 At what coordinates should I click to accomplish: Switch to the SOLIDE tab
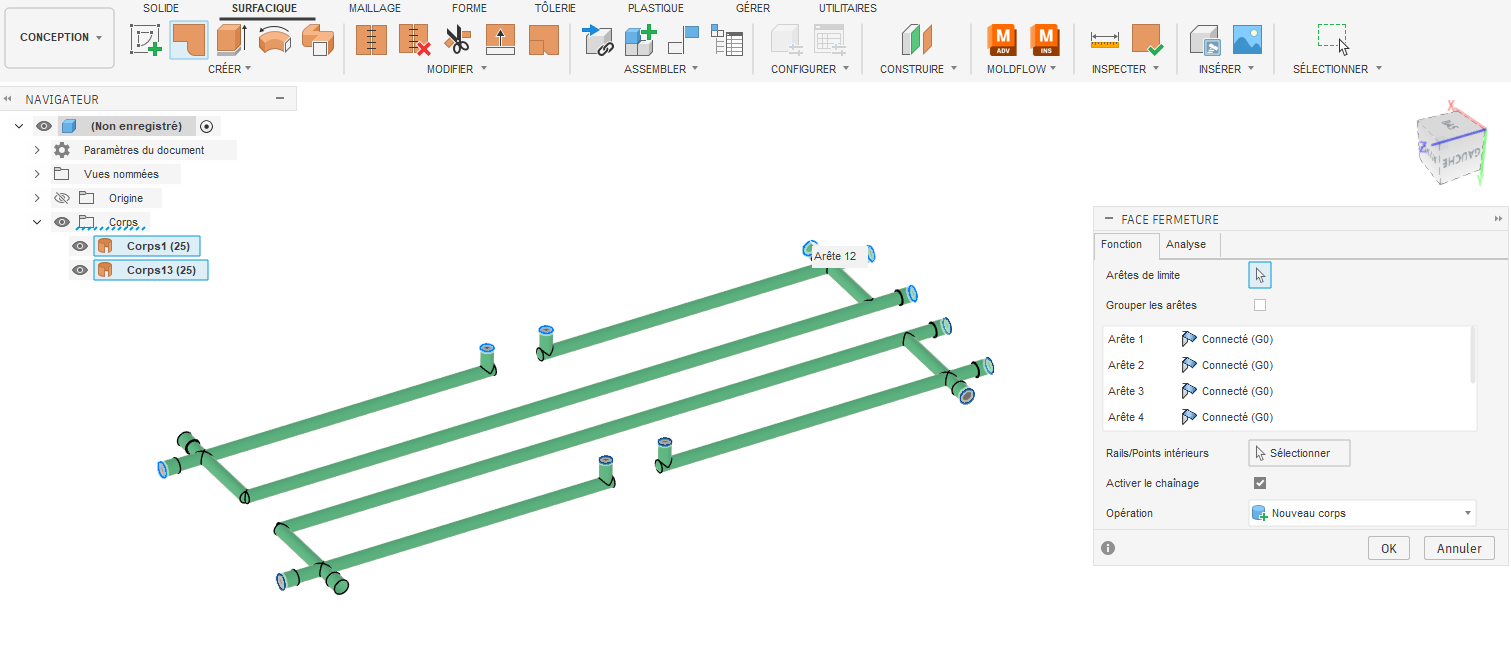click(x=161, y=8)
